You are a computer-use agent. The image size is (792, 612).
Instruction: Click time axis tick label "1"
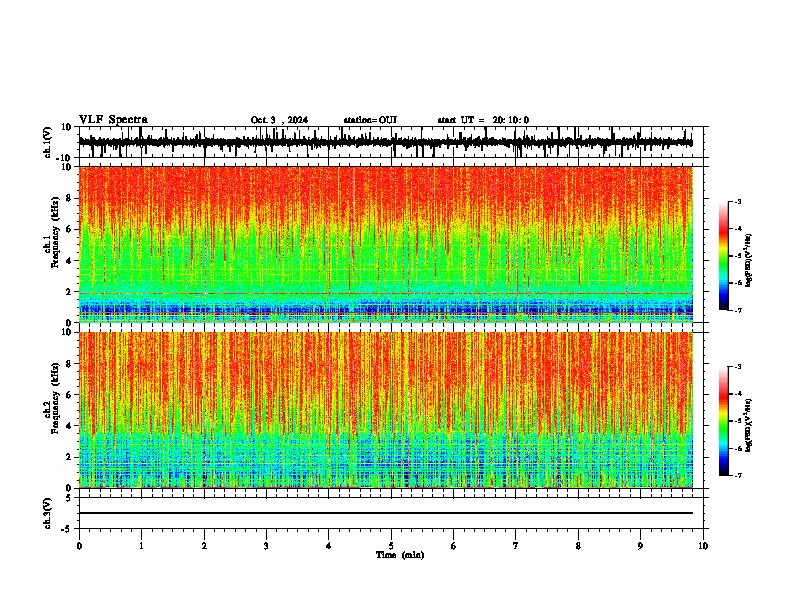pos(141,546)
